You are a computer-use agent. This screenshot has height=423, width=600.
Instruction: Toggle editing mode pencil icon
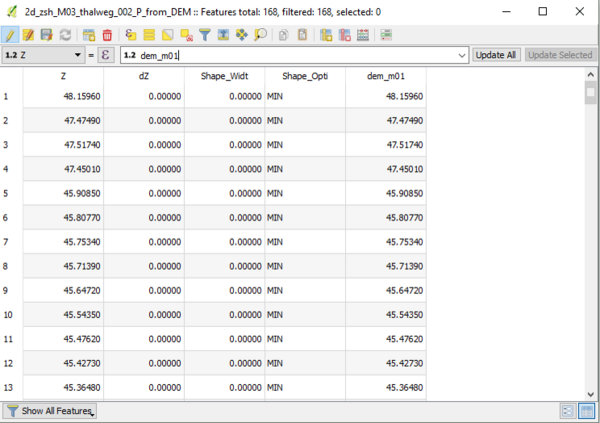click(x=11, y=35)
